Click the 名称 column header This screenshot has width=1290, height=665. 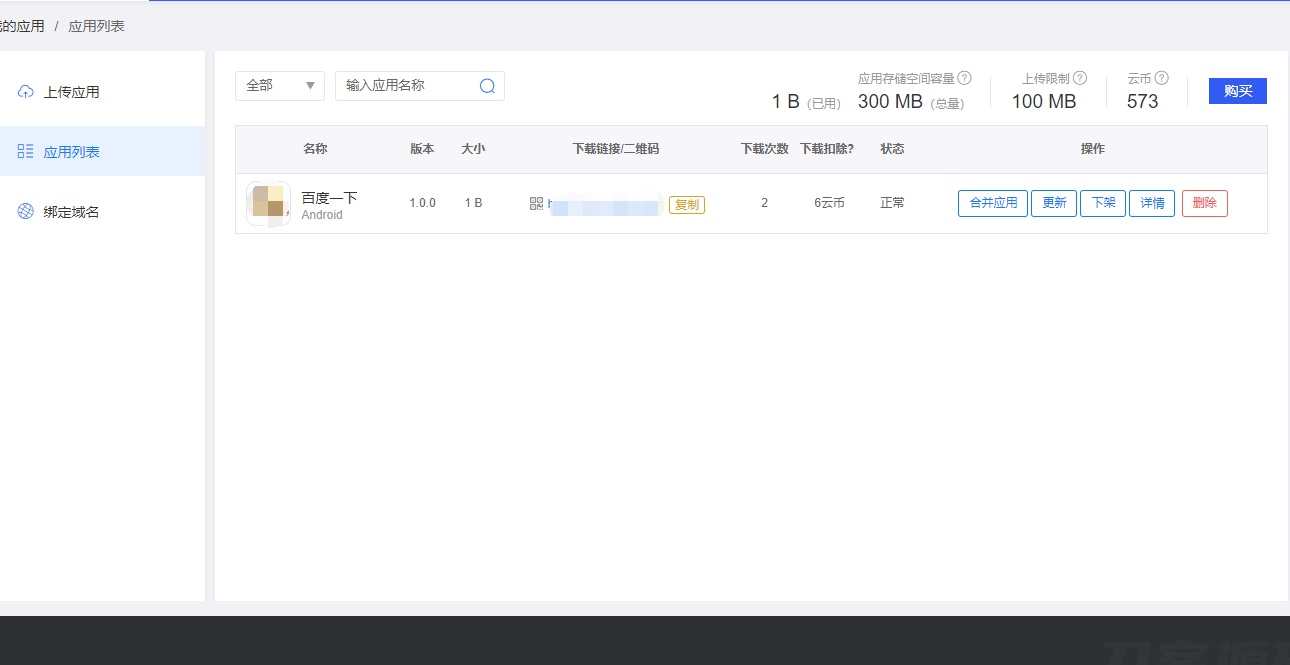coord(315,149)
